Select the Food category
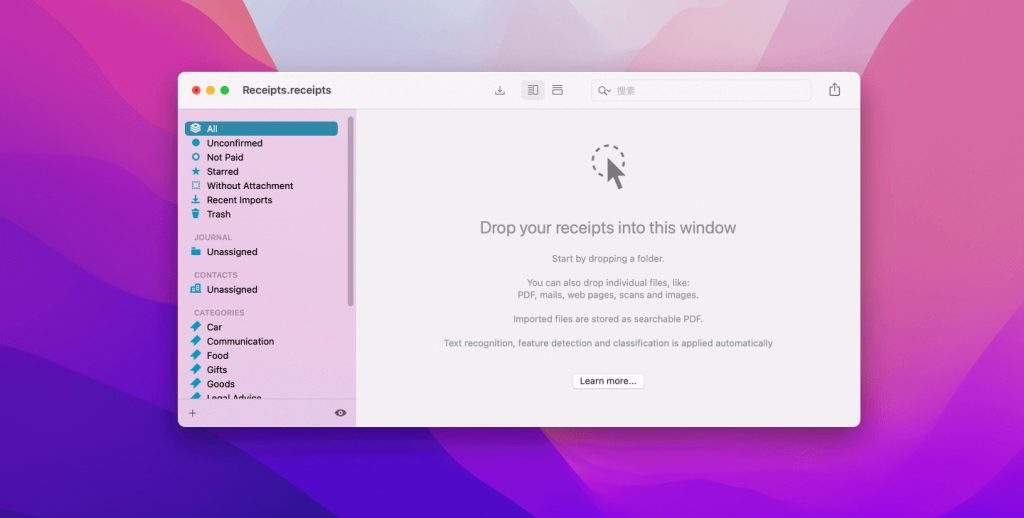Viewport: 1024px width, 518px height. (217, 356)
